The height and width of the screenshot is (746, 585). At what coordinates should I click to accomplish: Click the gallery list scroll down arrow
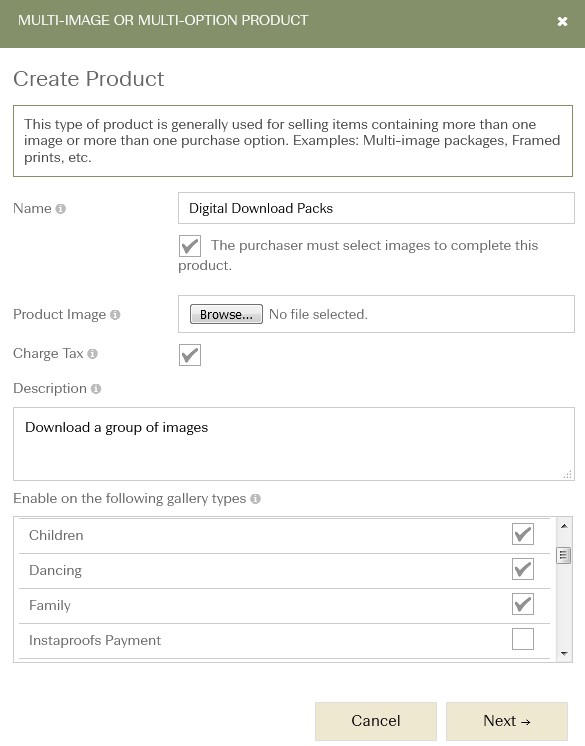click(x=564, y=654)
